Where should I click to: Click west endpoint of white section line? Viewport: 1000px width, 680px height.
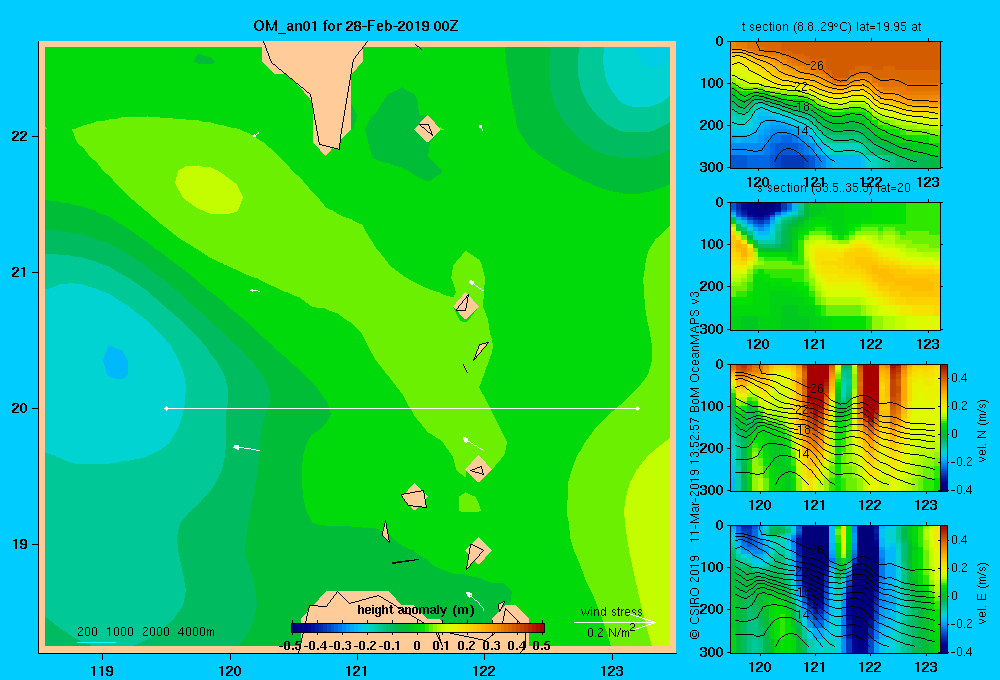point(166,408)
